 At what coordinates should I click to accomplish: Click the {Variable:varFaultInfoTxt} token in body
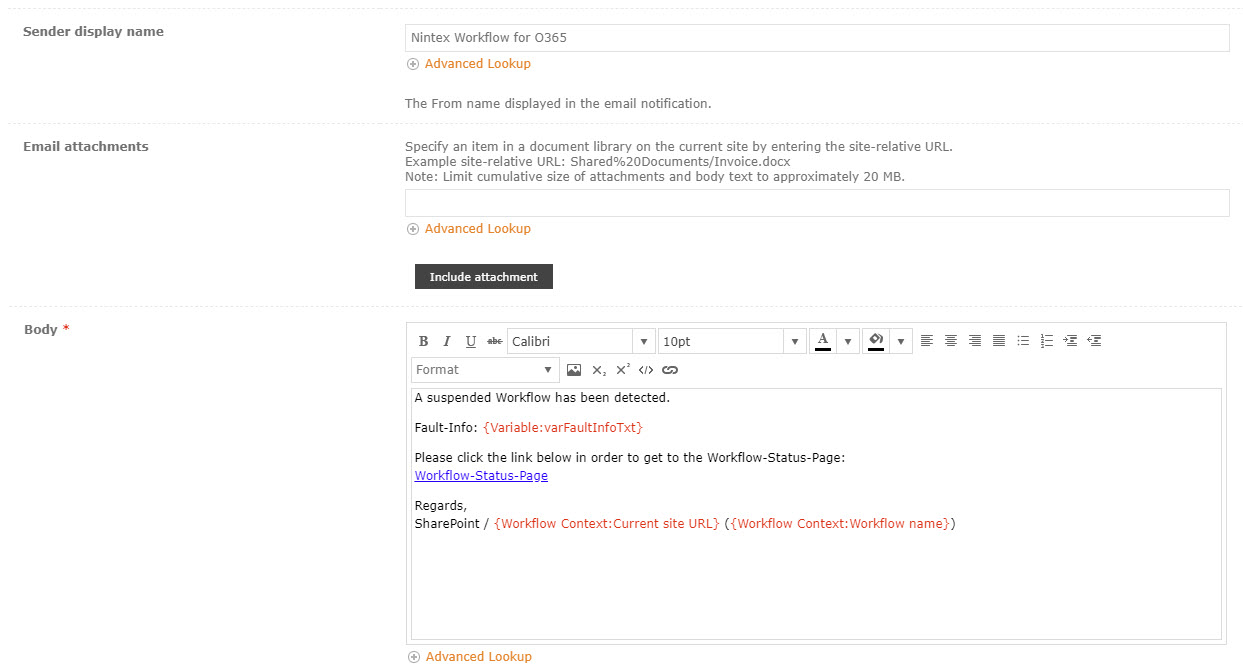click(563, 428)
